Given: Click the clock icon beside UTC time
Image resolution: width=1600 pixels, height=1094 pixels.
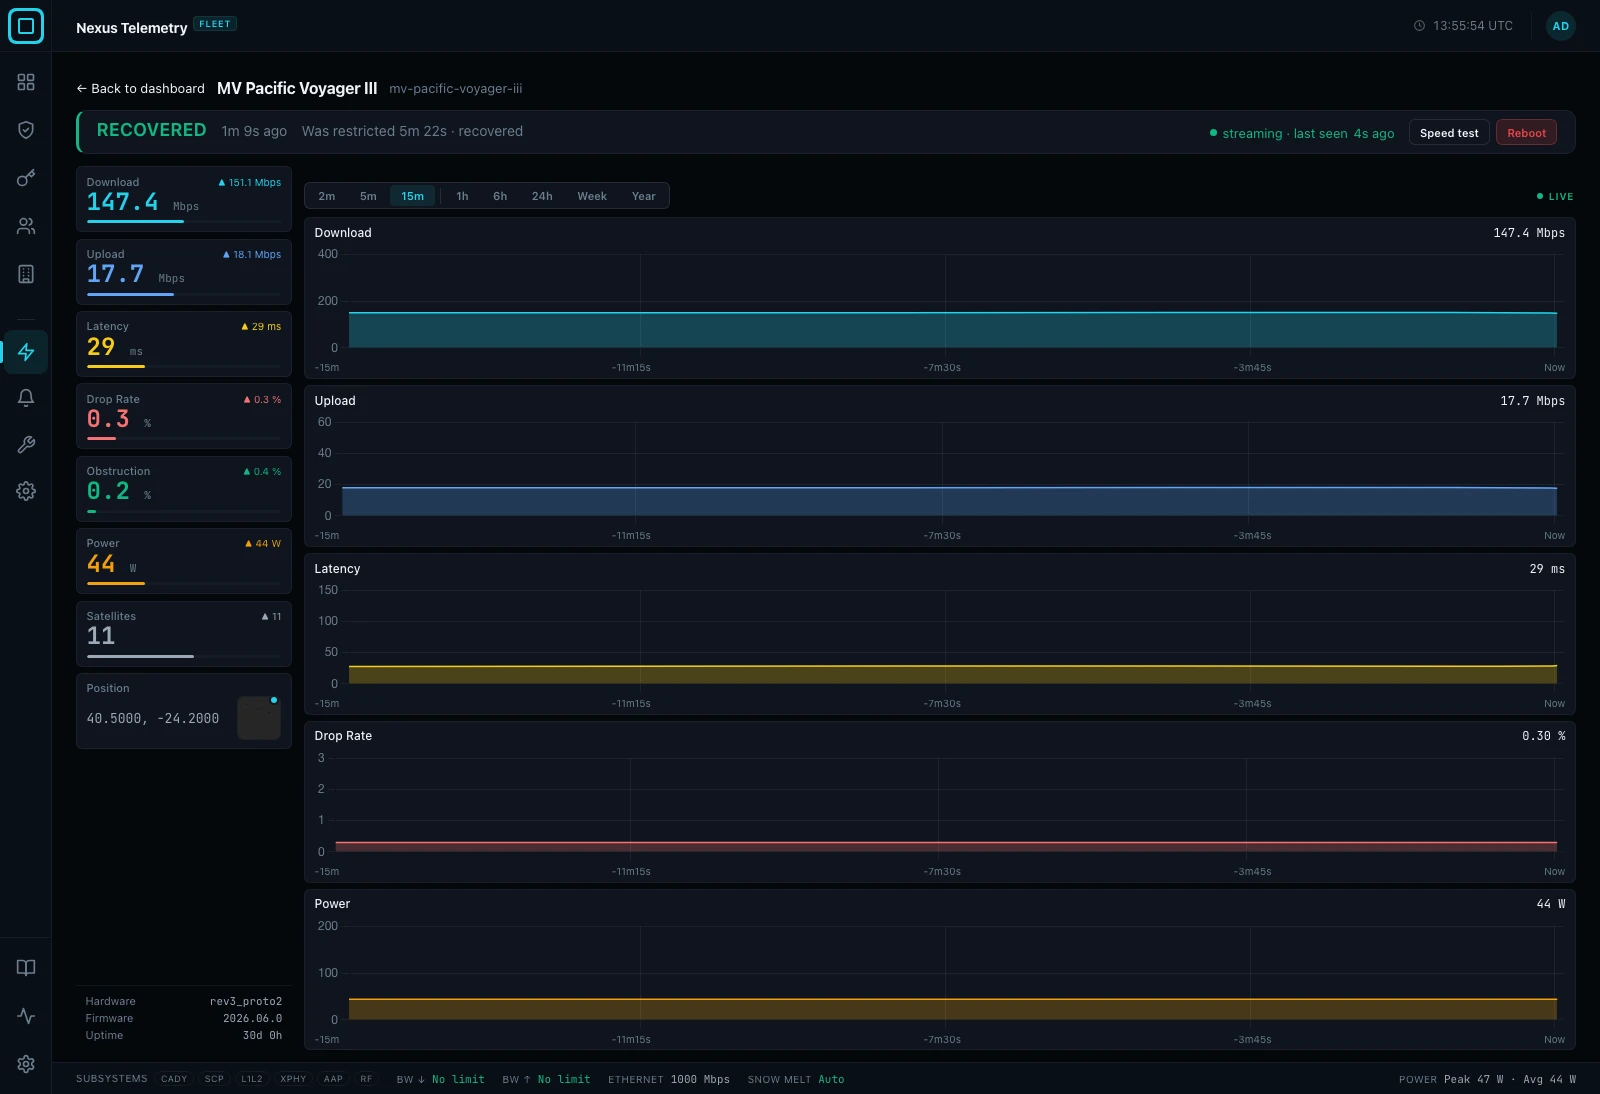Looking at the screenshot, I should tap(1419, 26).
